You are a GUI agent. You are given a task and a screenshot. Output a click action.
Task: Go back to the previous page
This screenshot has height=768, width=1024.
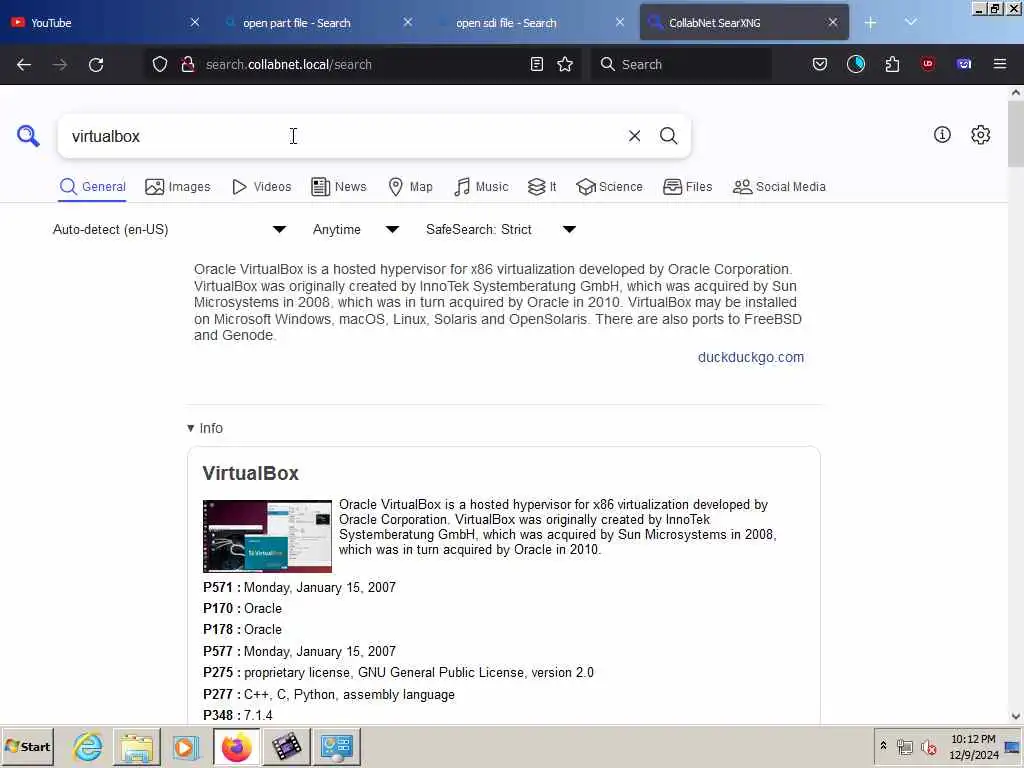tap(24, 65)
